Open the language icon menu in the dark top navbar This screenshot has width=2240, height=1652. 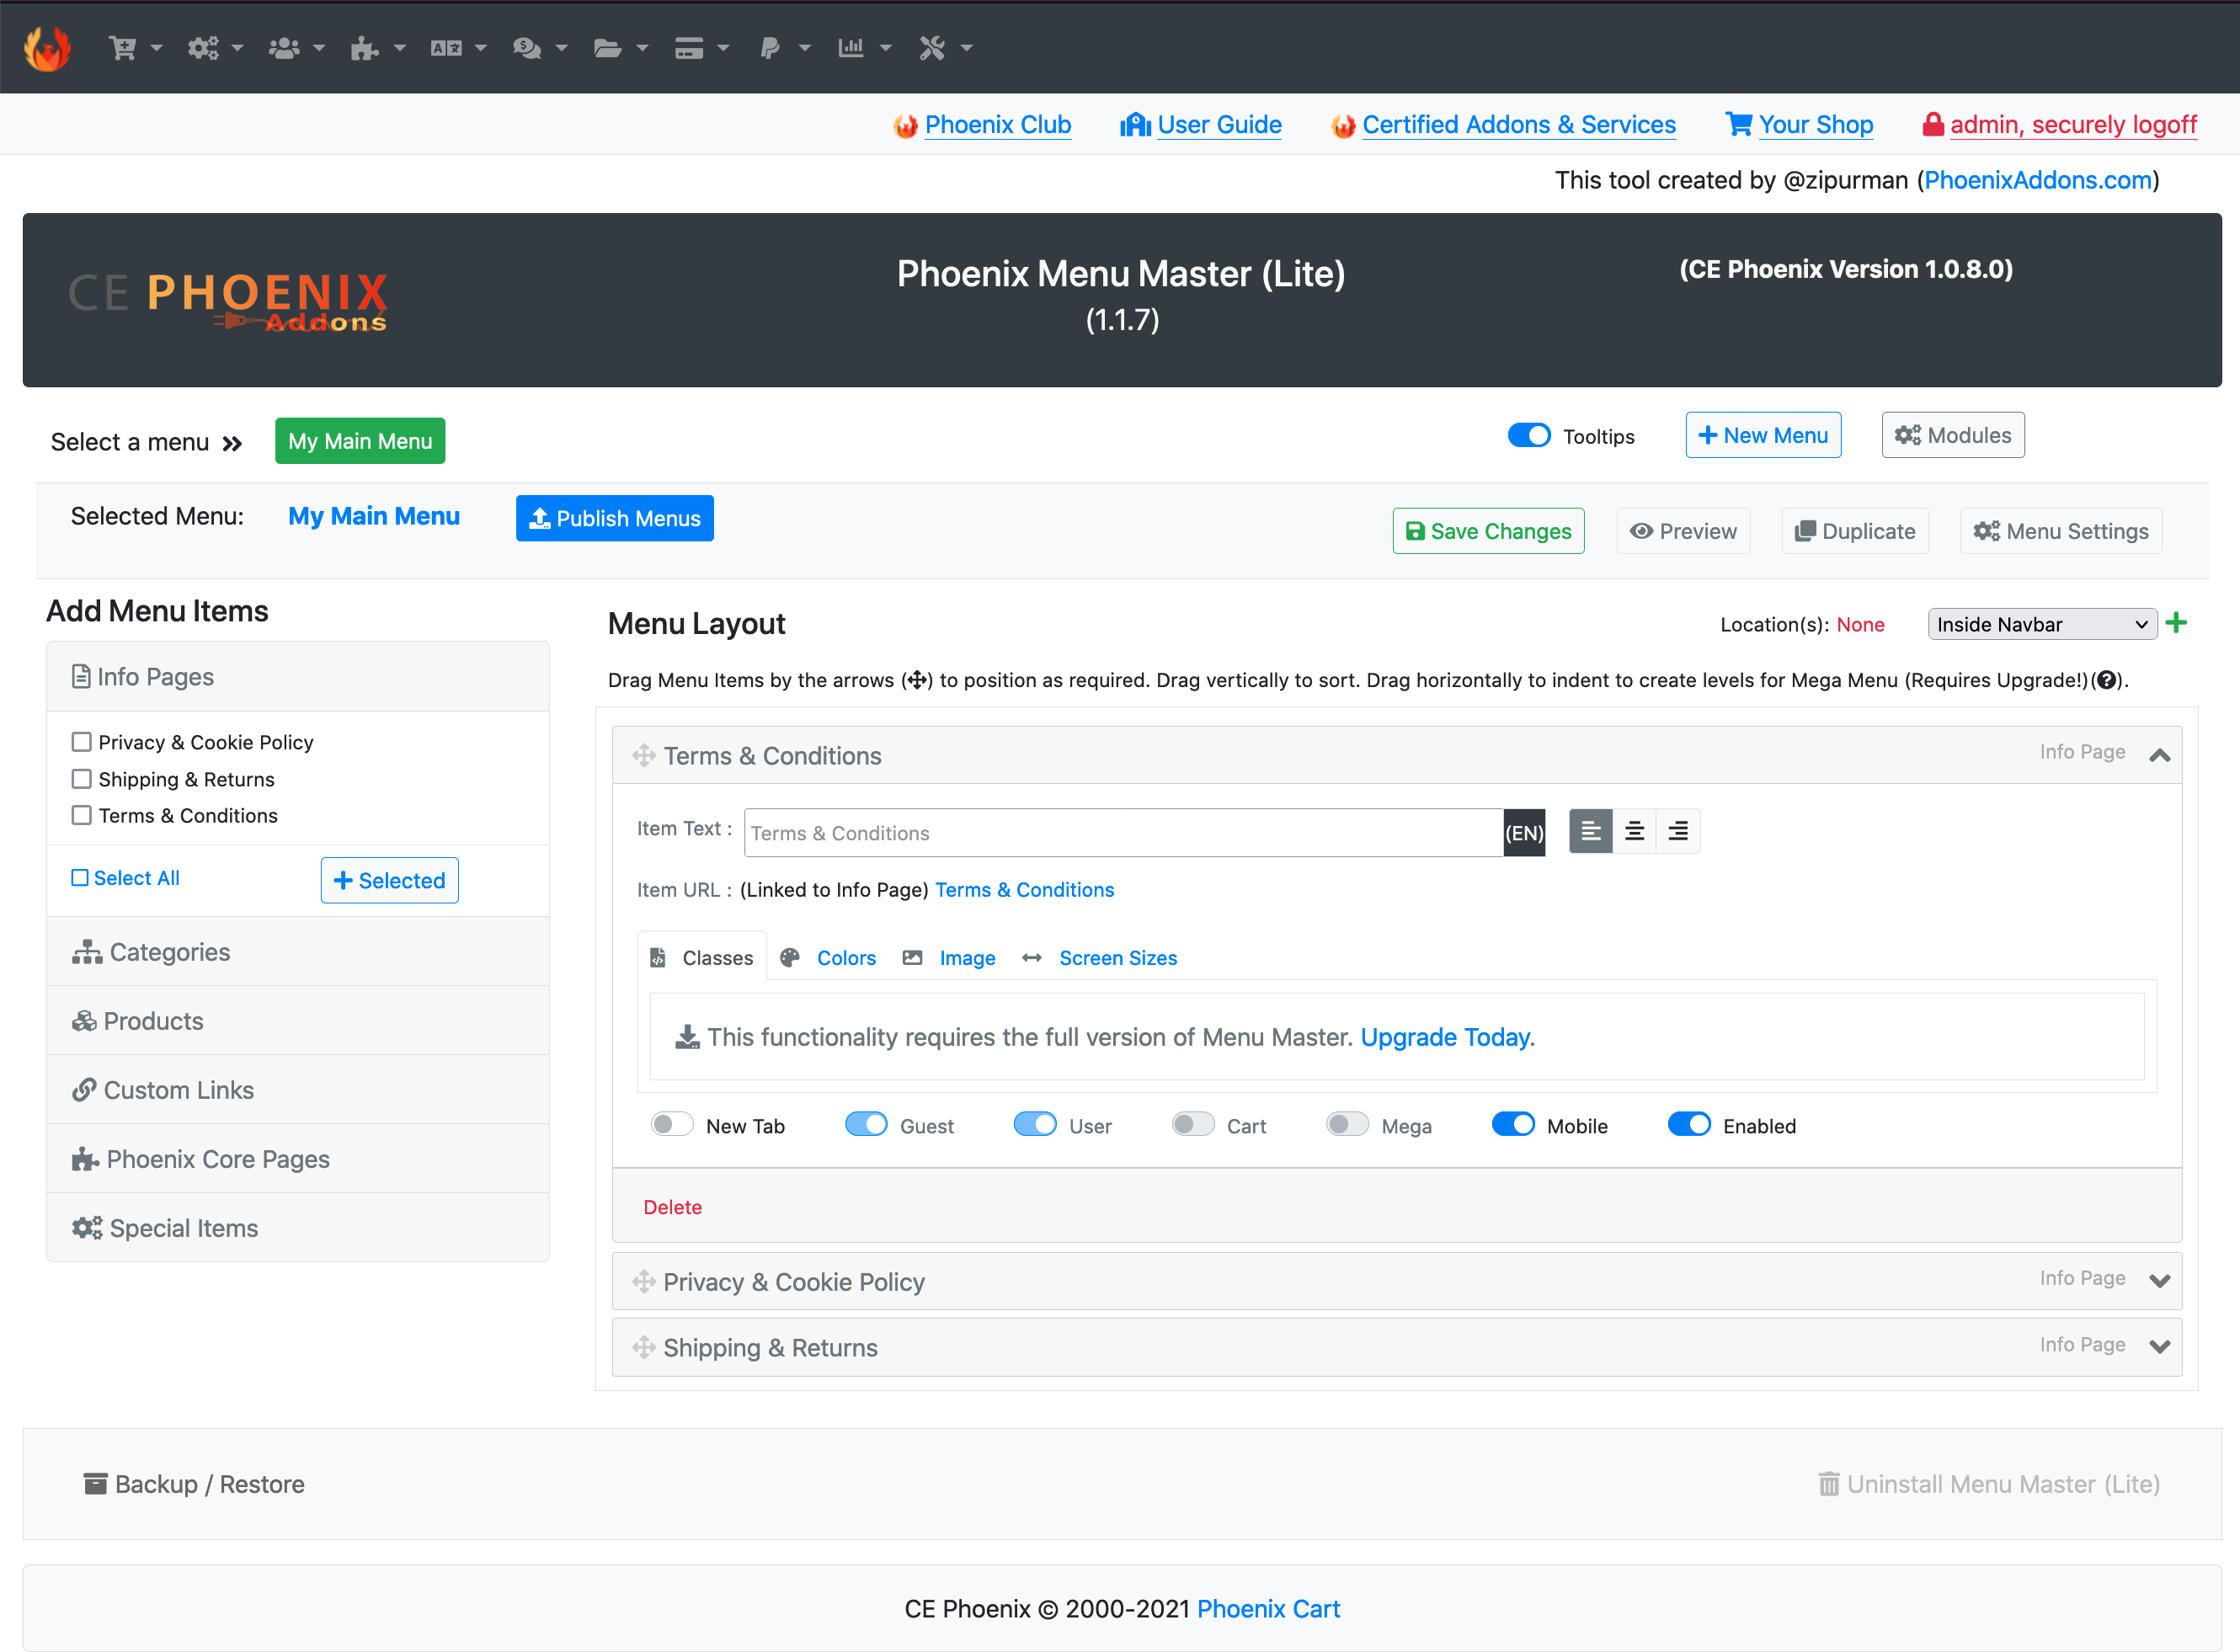[x=458, y=47]
